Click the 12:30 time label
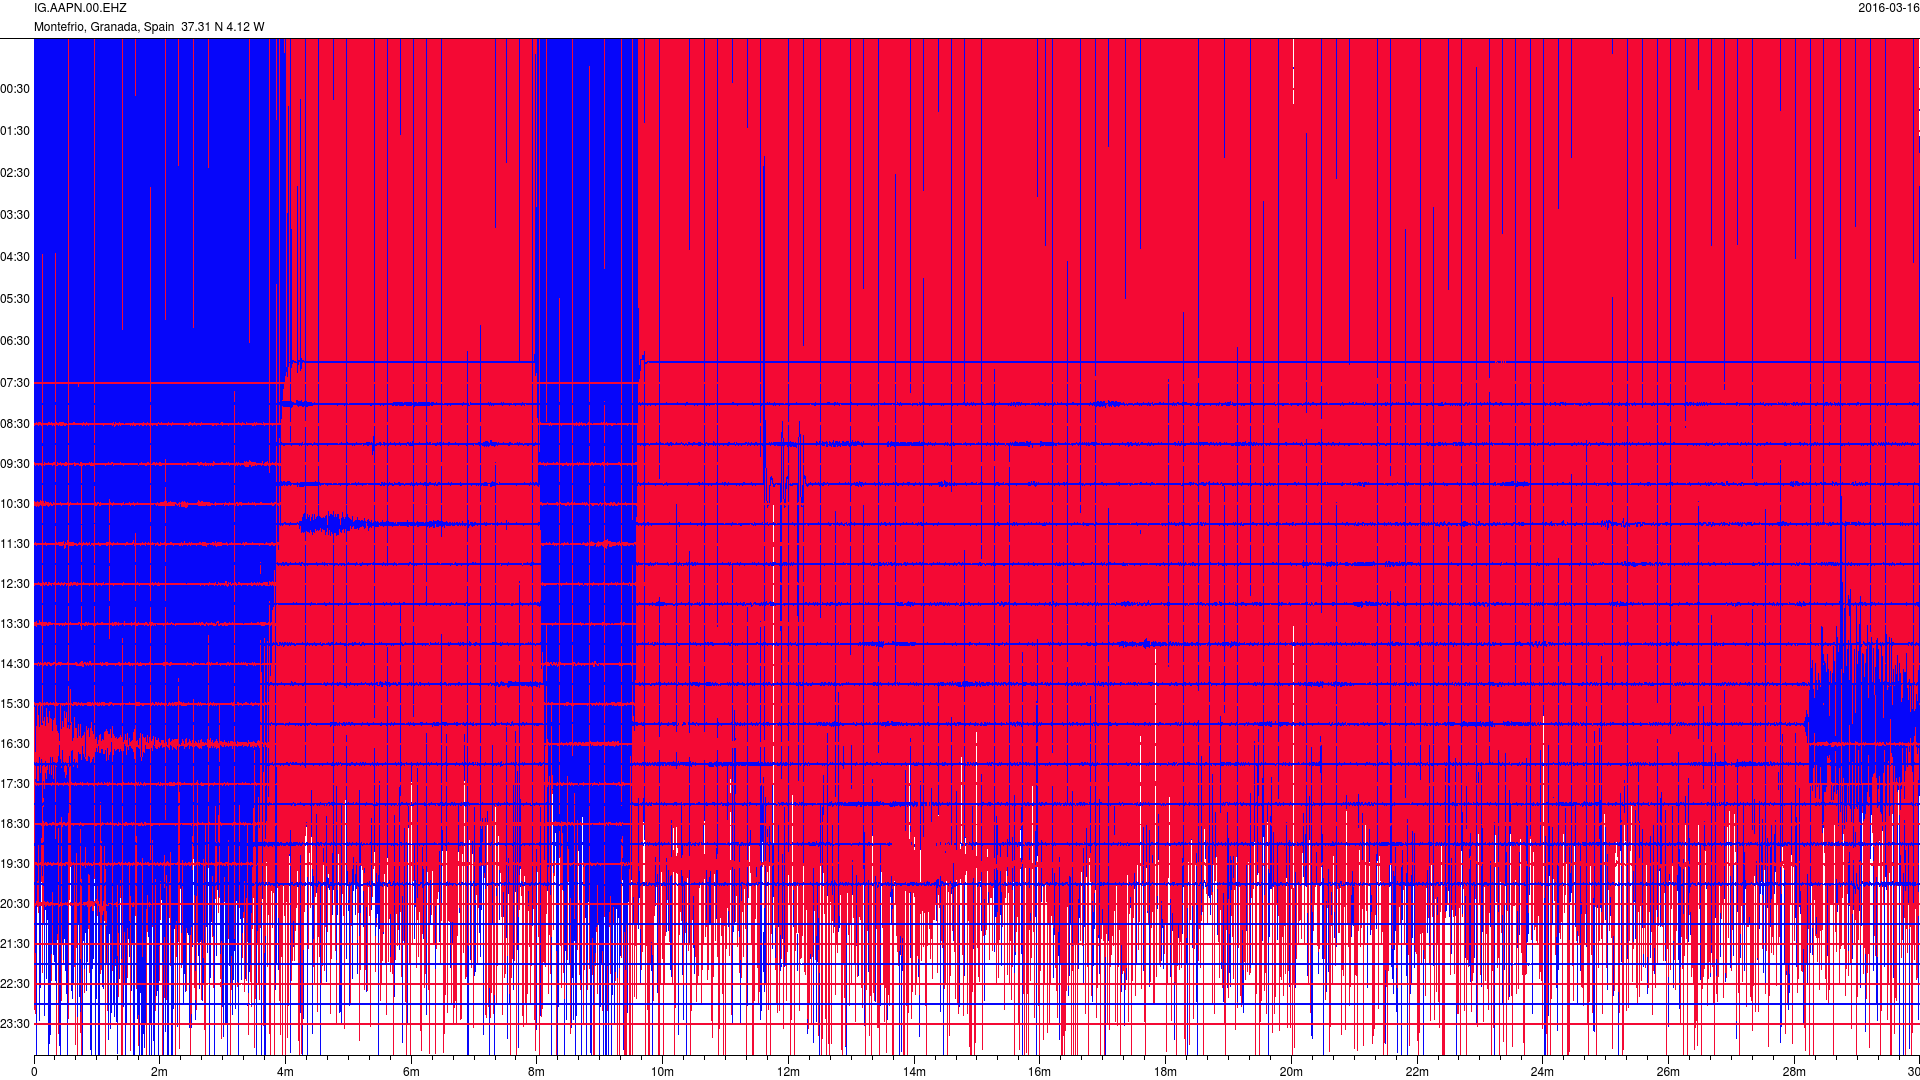 tap(15, 584)
